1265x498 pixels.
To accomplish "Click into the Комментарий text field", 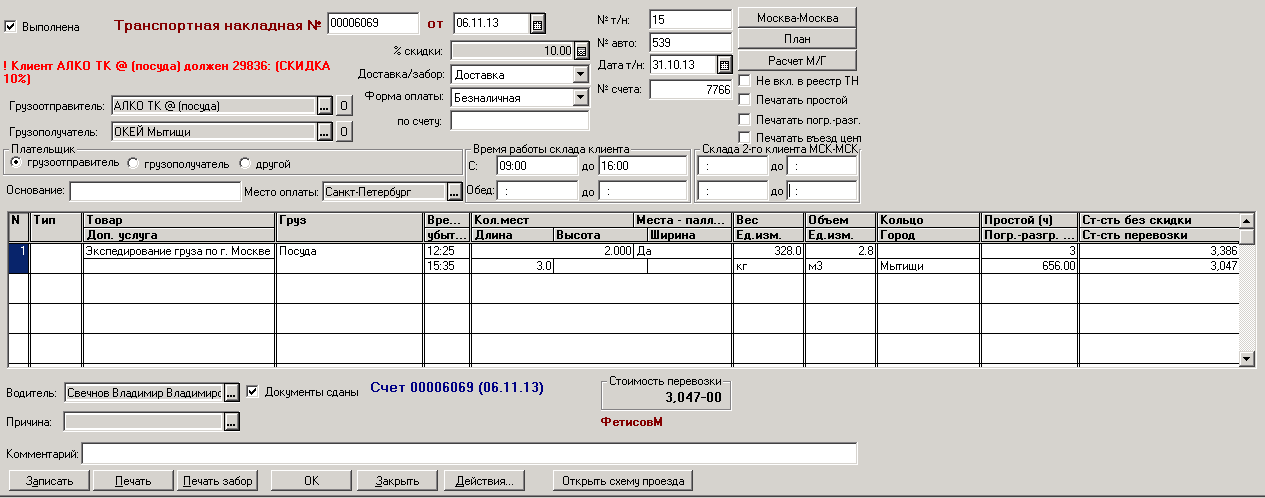I will point(468,454).
